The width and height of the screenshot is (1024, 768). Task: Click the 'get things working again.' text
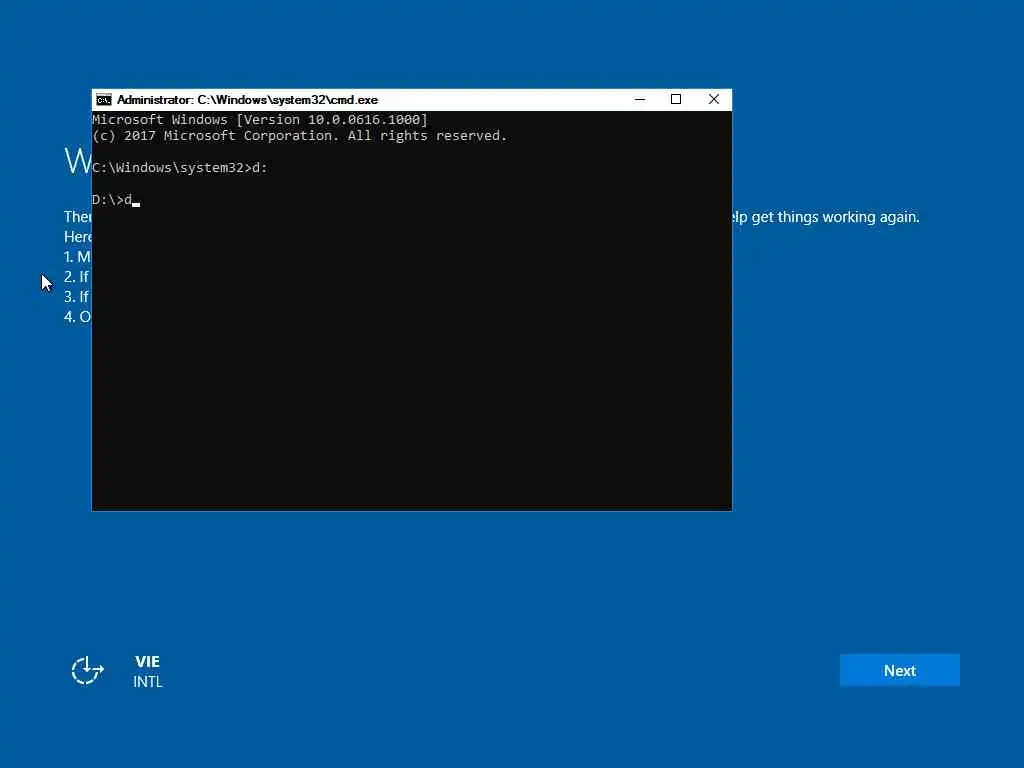click(835, 217)
